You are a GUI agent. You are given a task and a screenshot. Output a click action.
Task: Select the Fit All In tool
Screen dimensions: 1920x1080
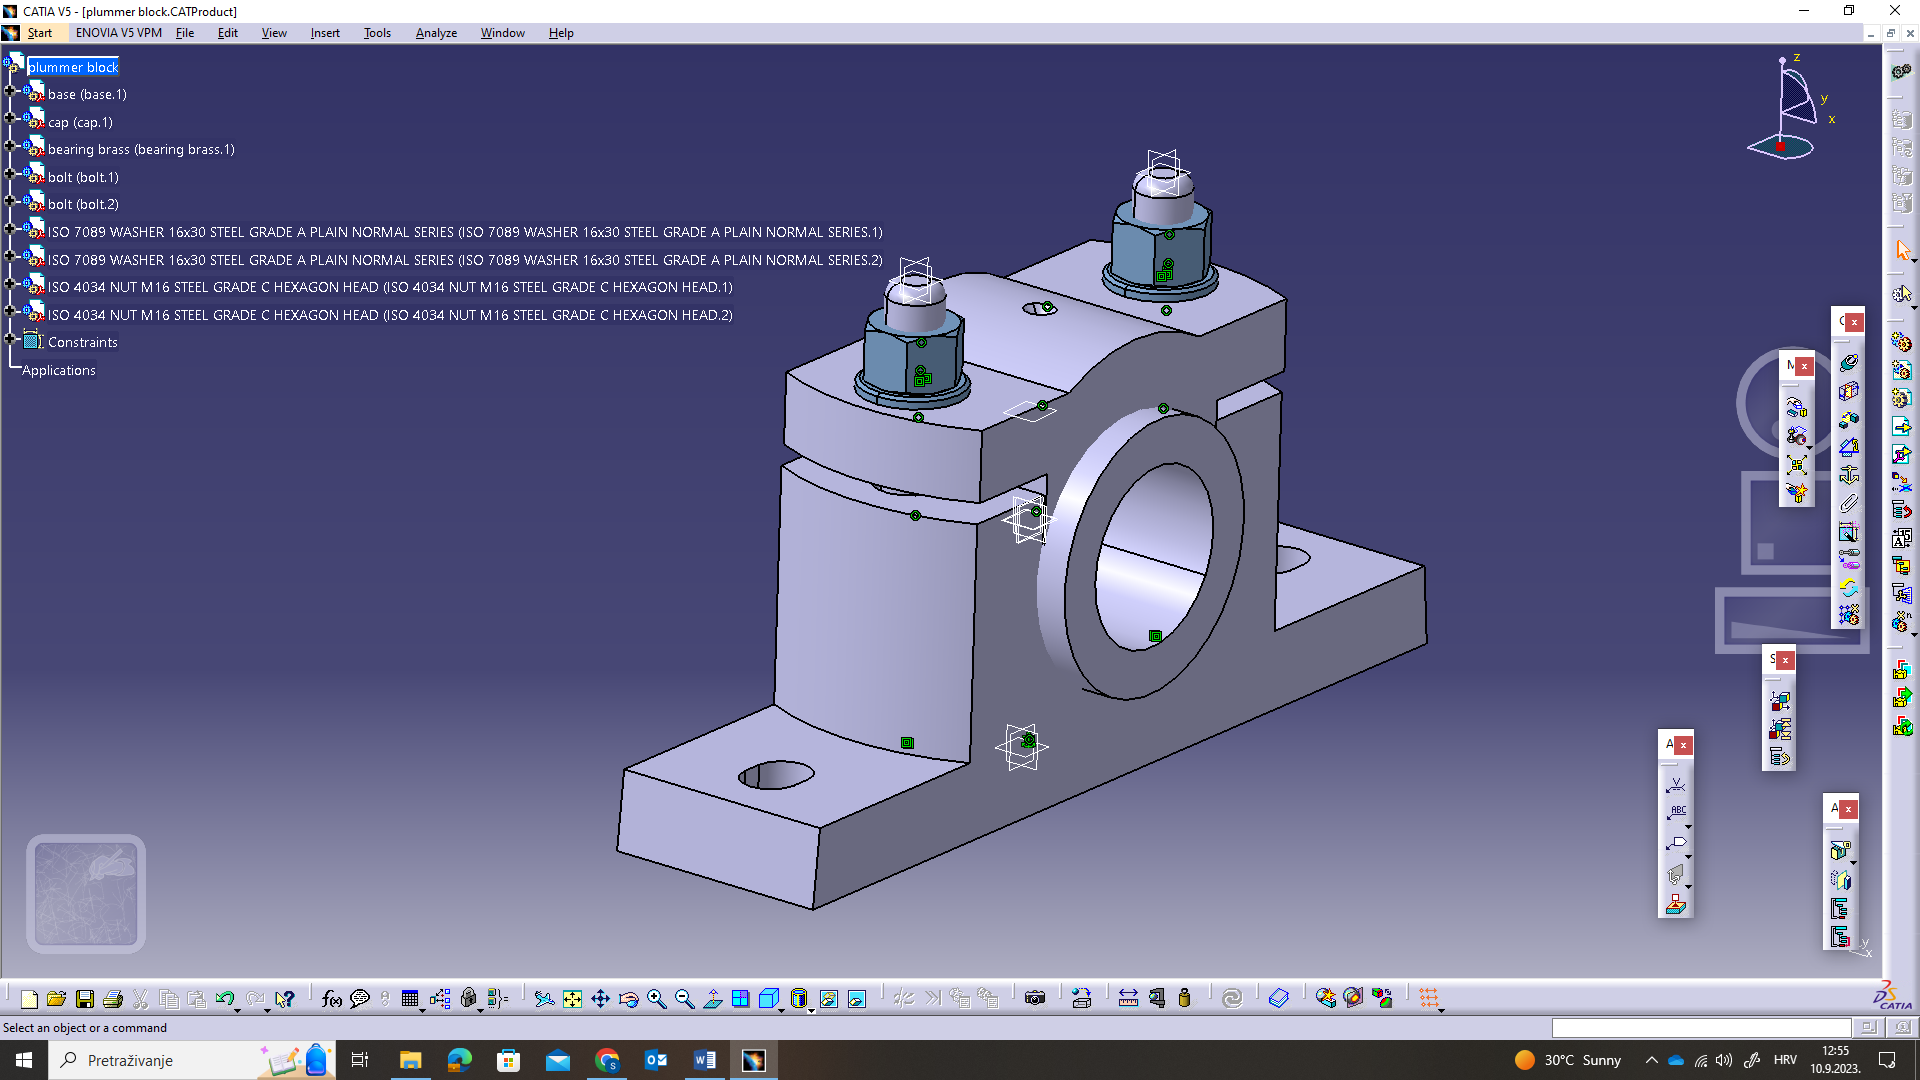coord(572,998)
